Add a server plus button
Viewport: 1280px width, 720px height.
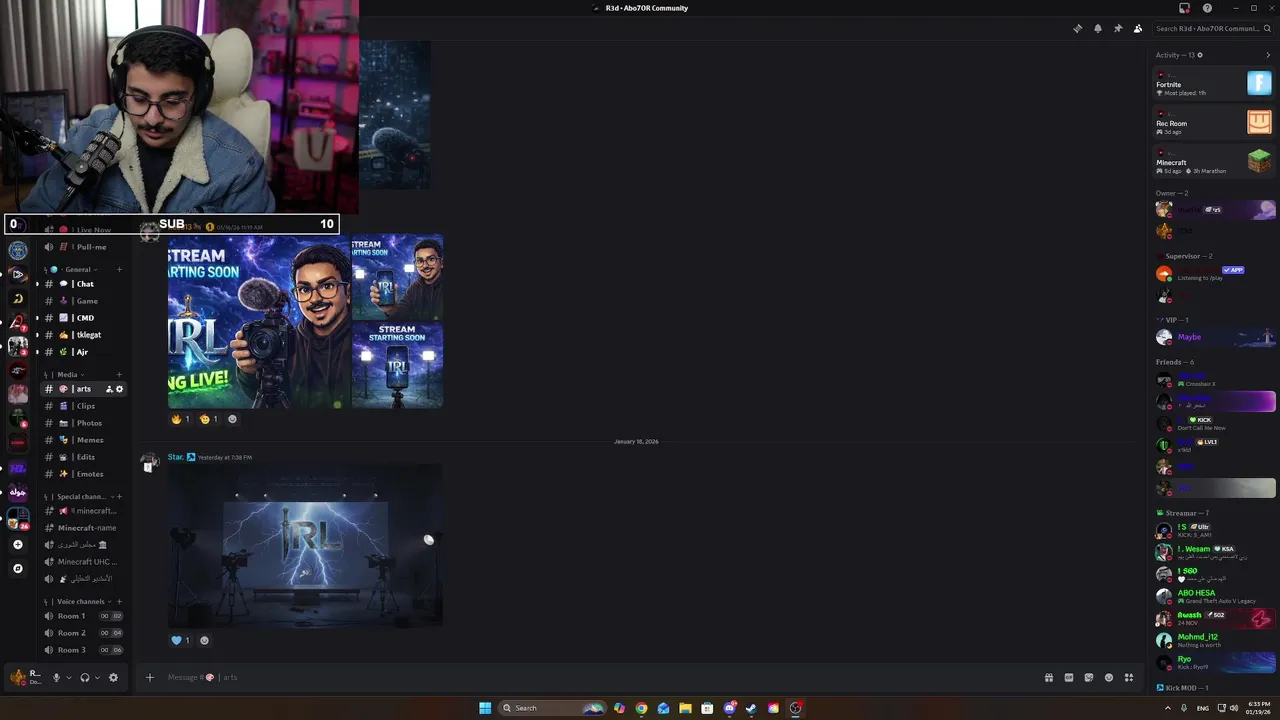pos(17,545)
